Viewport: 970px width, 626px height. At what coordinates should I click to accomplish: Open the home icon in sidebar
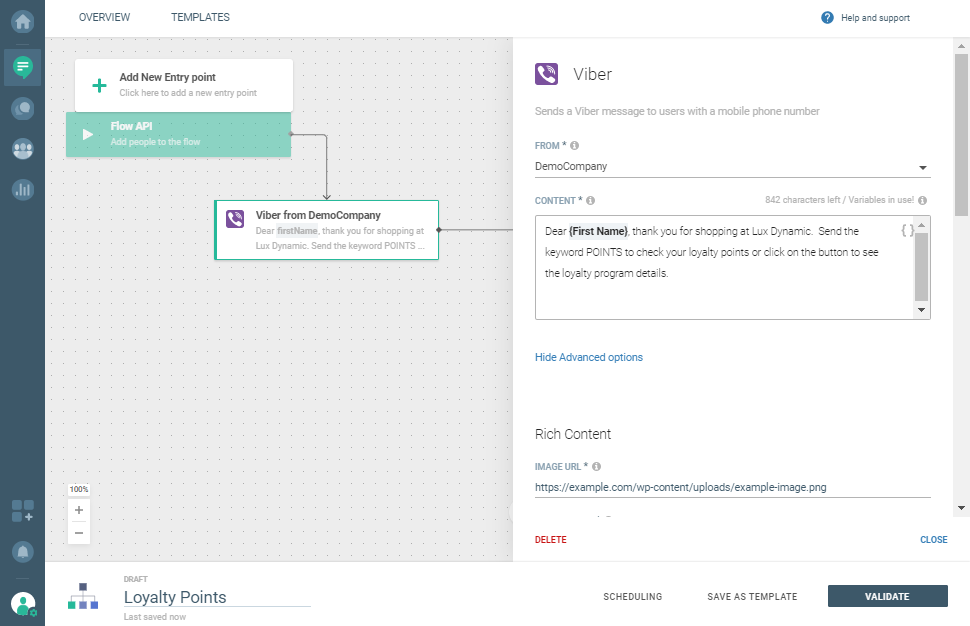[x=22, y=20]
